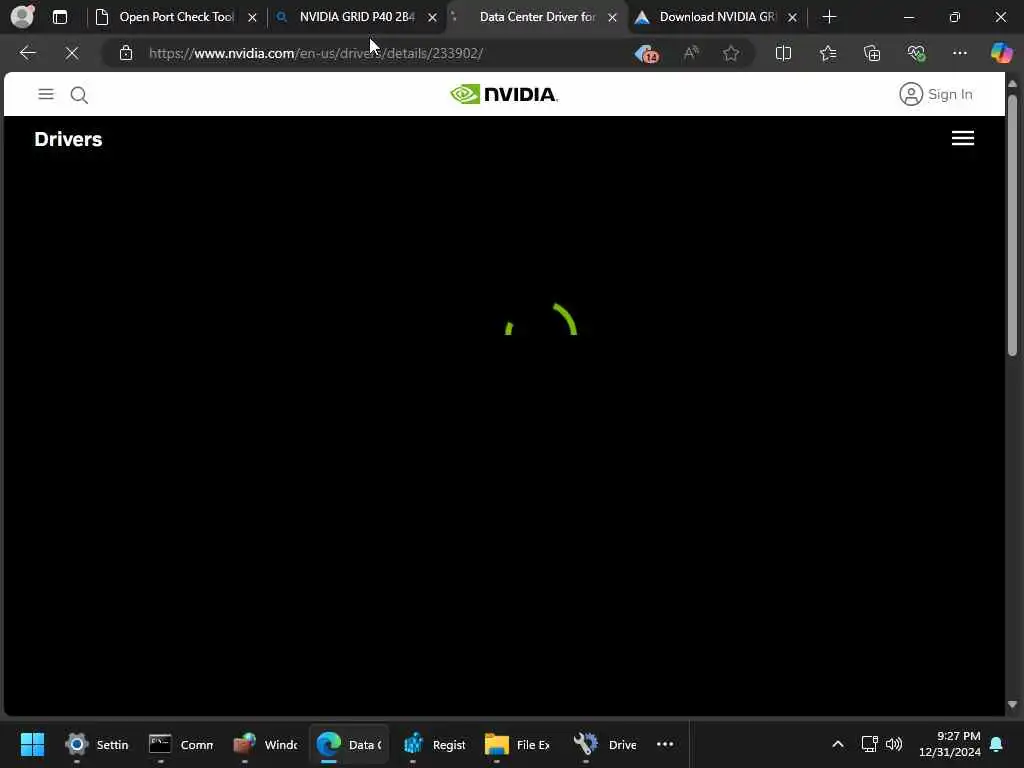Open NVIDIA site hamburger menu
The image size is (1024, 768).
[x=46, y=94]
